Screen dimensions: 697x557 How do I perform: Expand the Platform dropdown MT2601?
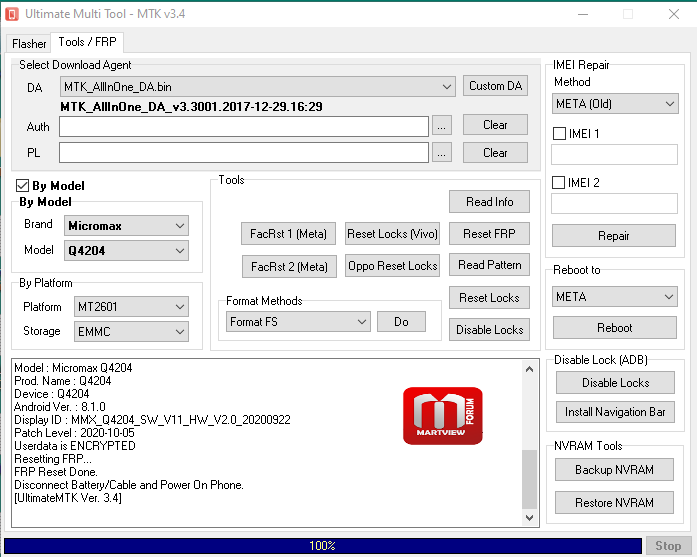[x=131, y=307]
